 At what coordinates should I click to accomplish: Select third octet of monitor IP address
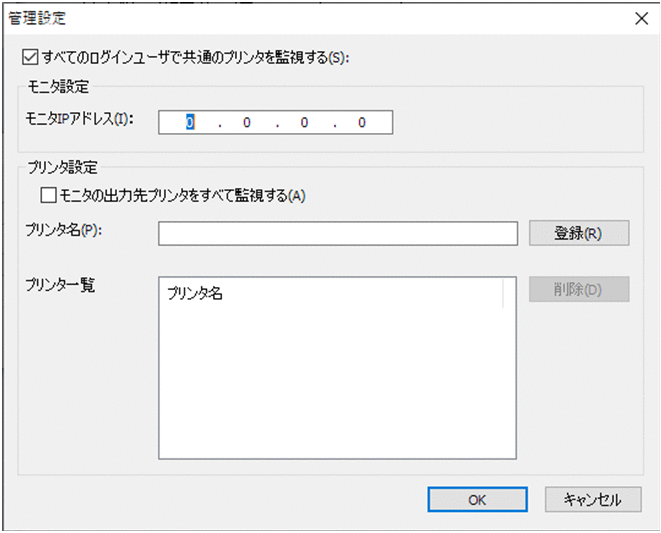[304, 123]
